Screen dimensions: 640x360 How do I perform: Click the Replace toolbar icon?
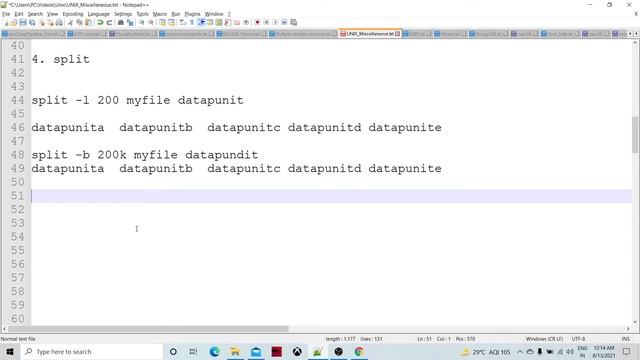(x=130, y=22)
